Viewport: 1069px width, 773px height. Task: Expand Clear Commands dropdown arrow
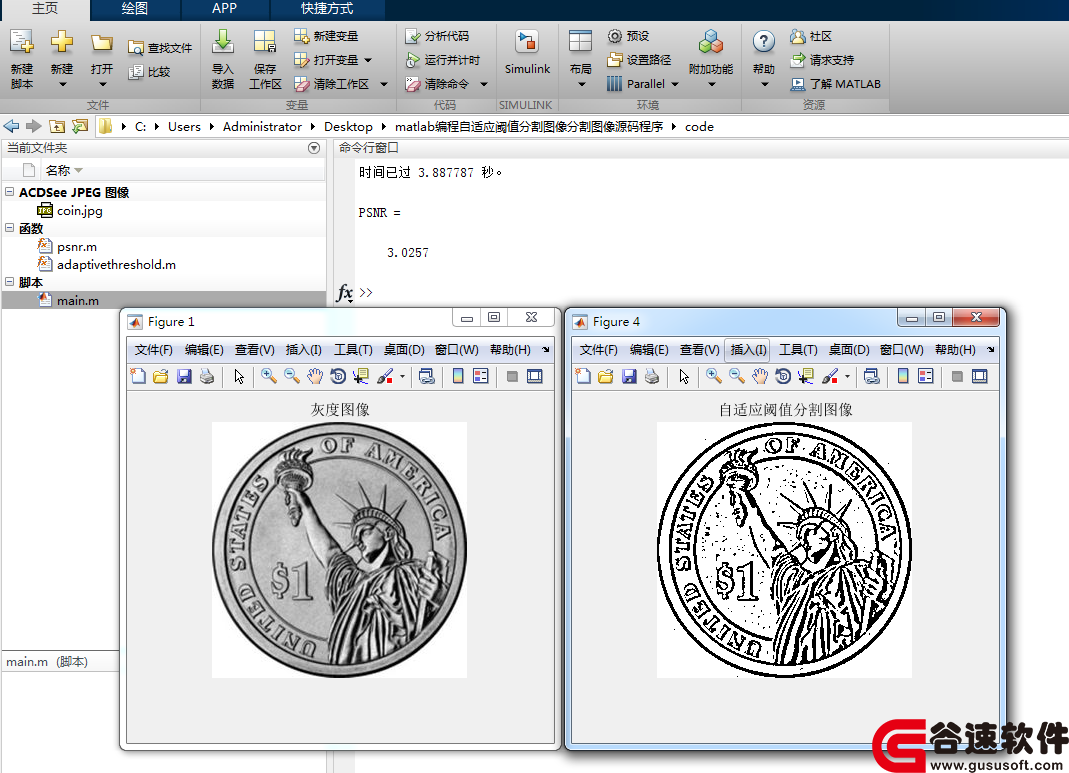(x=484, y=84)
